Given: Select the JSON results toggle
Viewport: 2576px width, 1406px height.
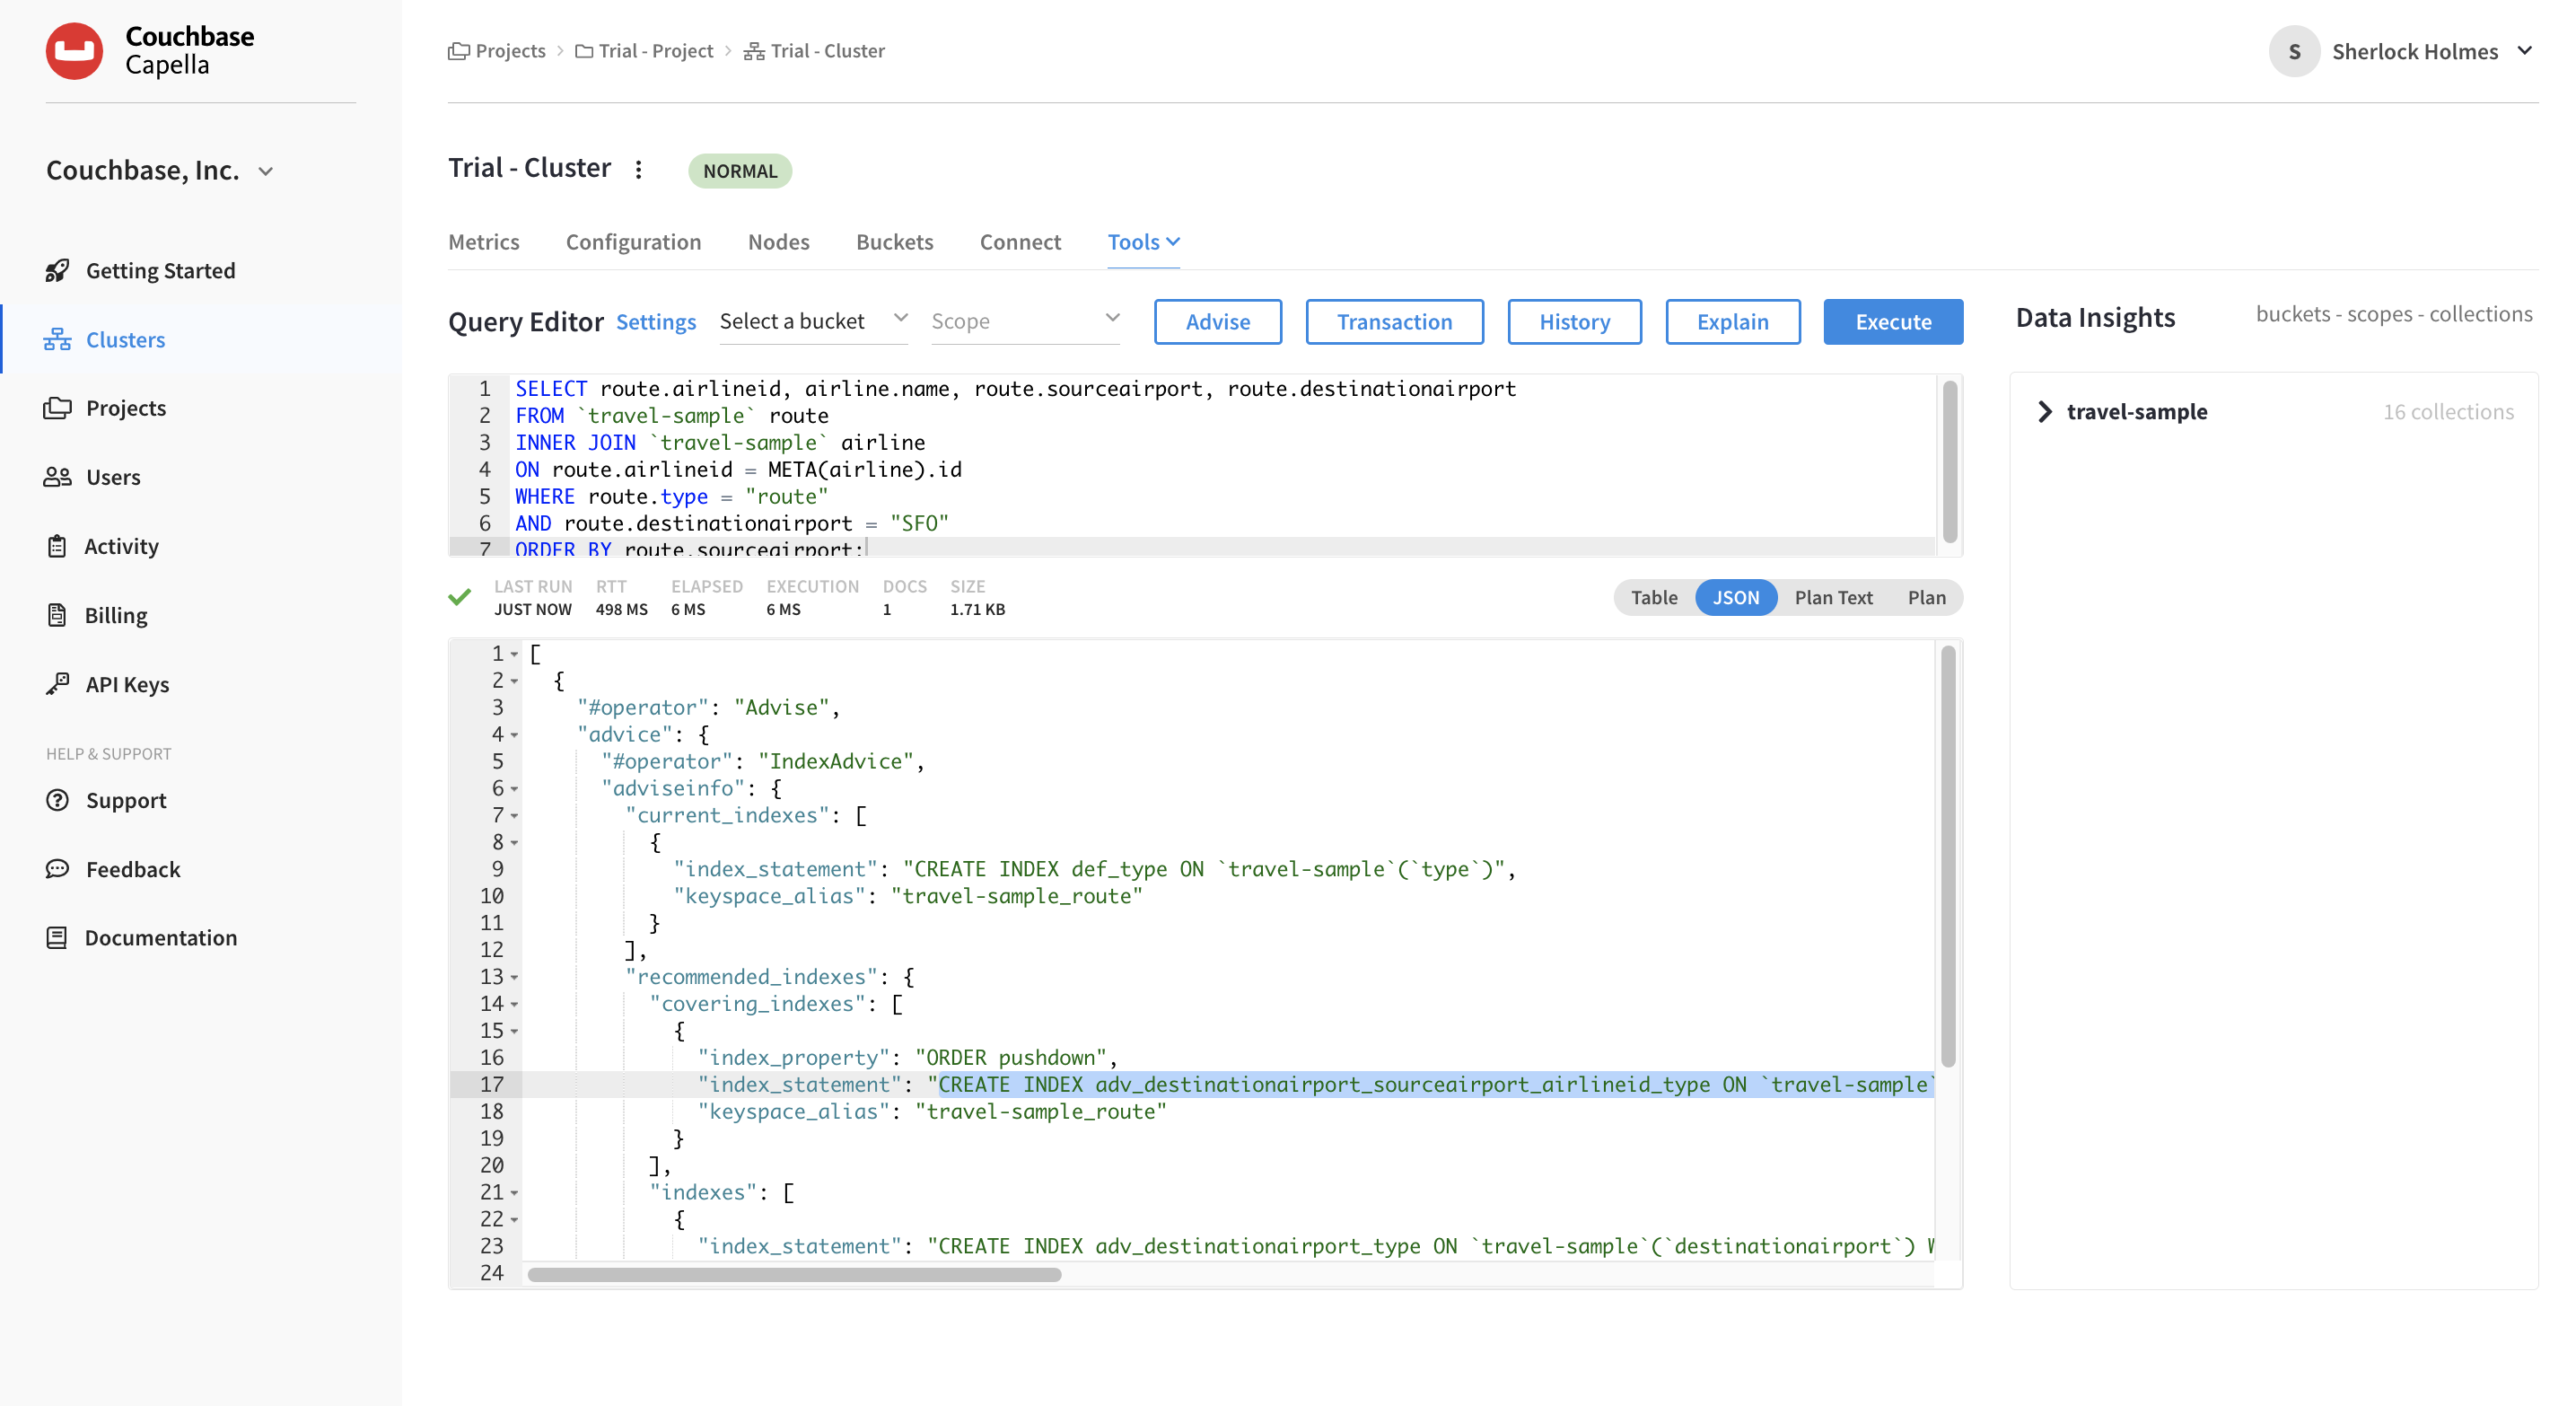Looking at the screenshot, I should click(1735, 597).
